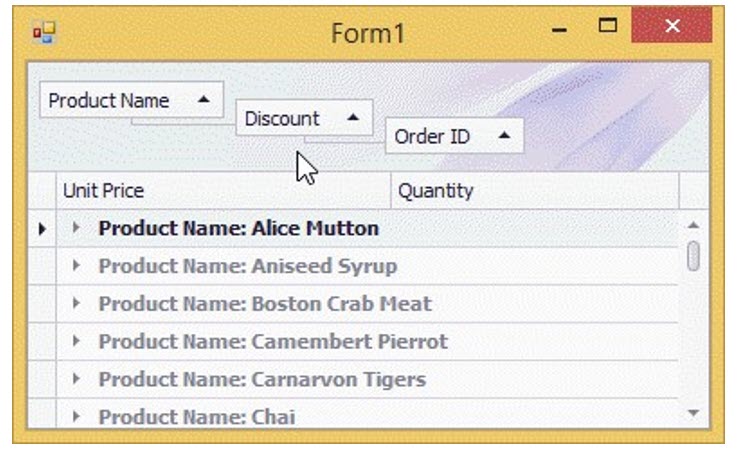
Task: Click sort arrow on Discount group box
Action: click(352, 118)
